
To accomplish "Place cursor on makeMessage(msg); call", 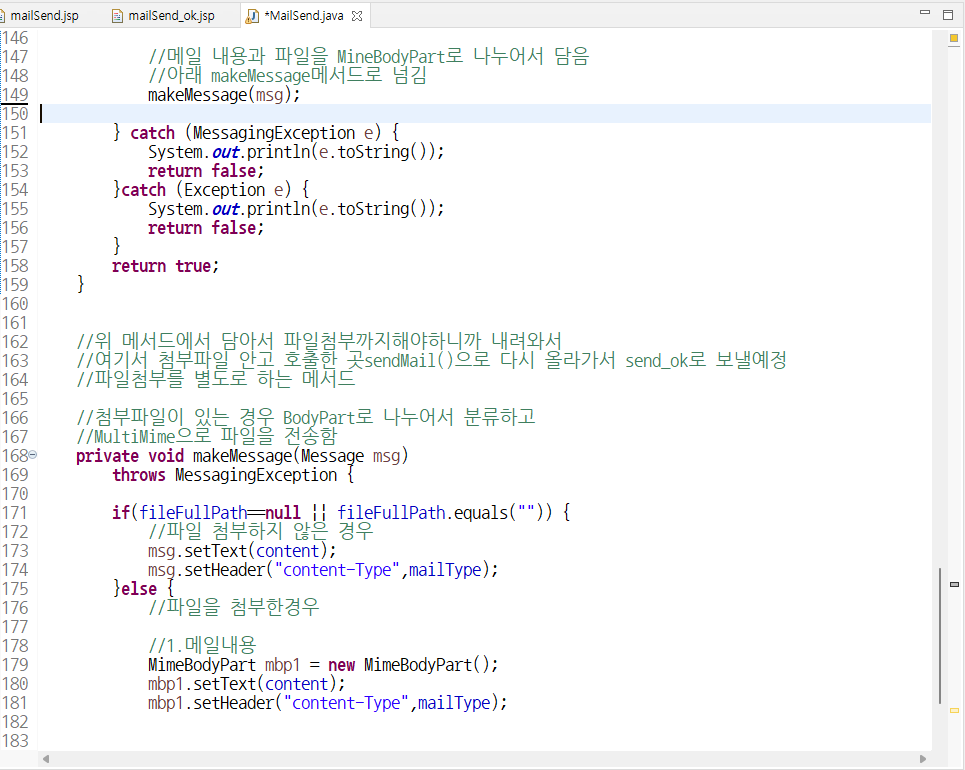I will point(224,95).
